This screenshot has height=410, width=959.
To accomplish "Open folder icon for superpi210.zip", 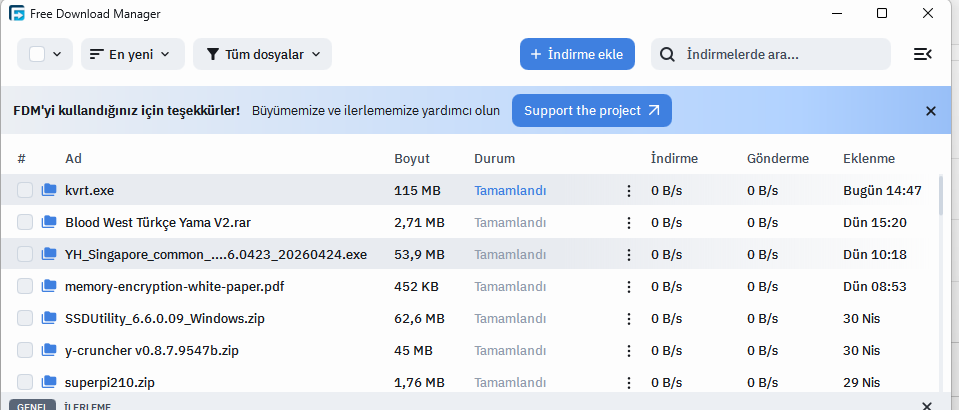I will coord(49,382).
